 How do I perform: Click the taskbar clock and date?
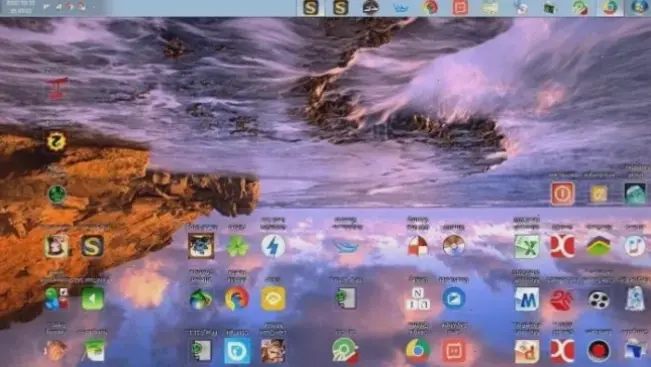pyautogui.click(x=20, y=7)
